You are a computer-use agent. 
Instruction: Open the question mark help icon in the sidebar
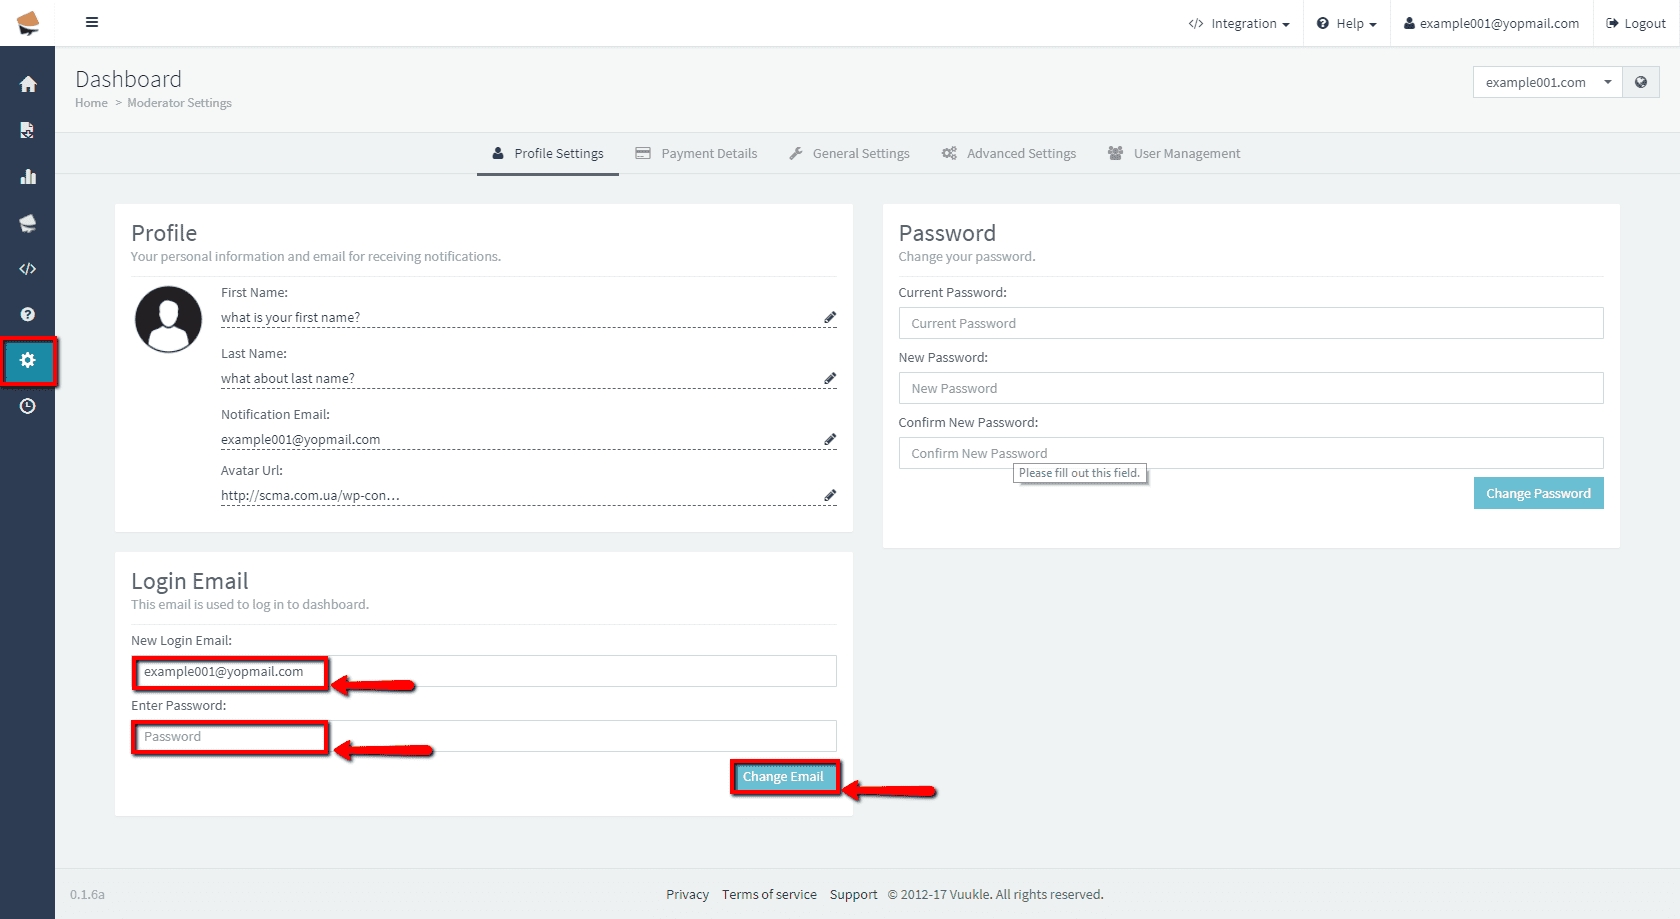pyautogui.click(x=28, y=314)
